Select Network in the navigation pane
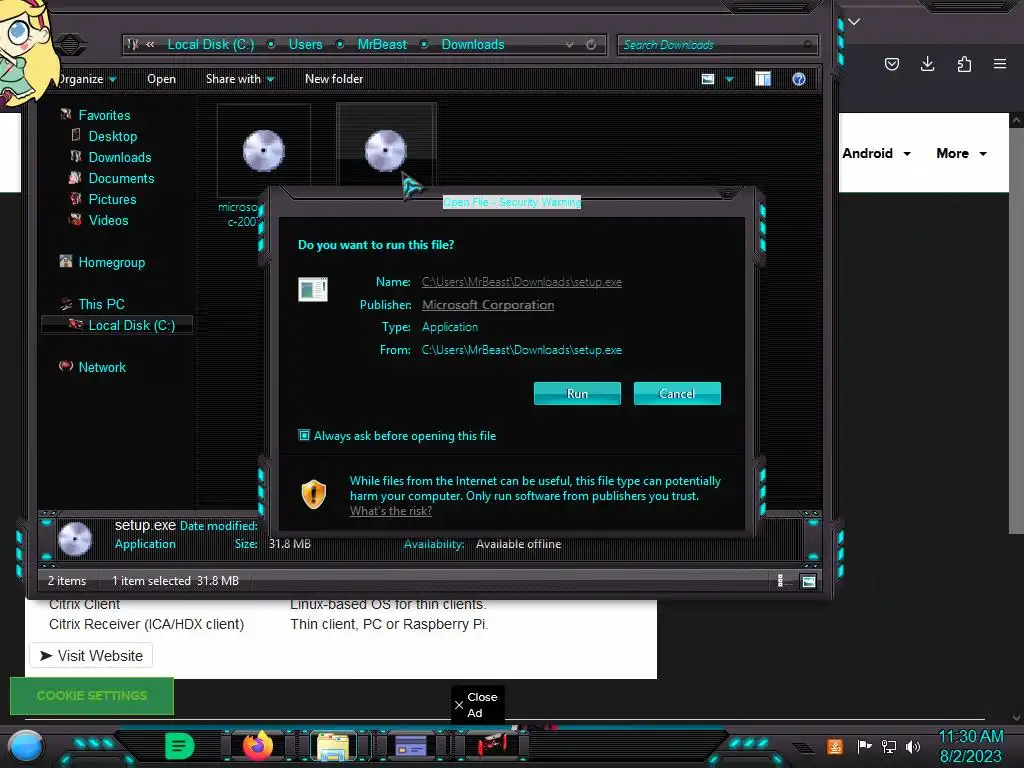The width and height of the screenshot is (1024, 768). [102, 367]
